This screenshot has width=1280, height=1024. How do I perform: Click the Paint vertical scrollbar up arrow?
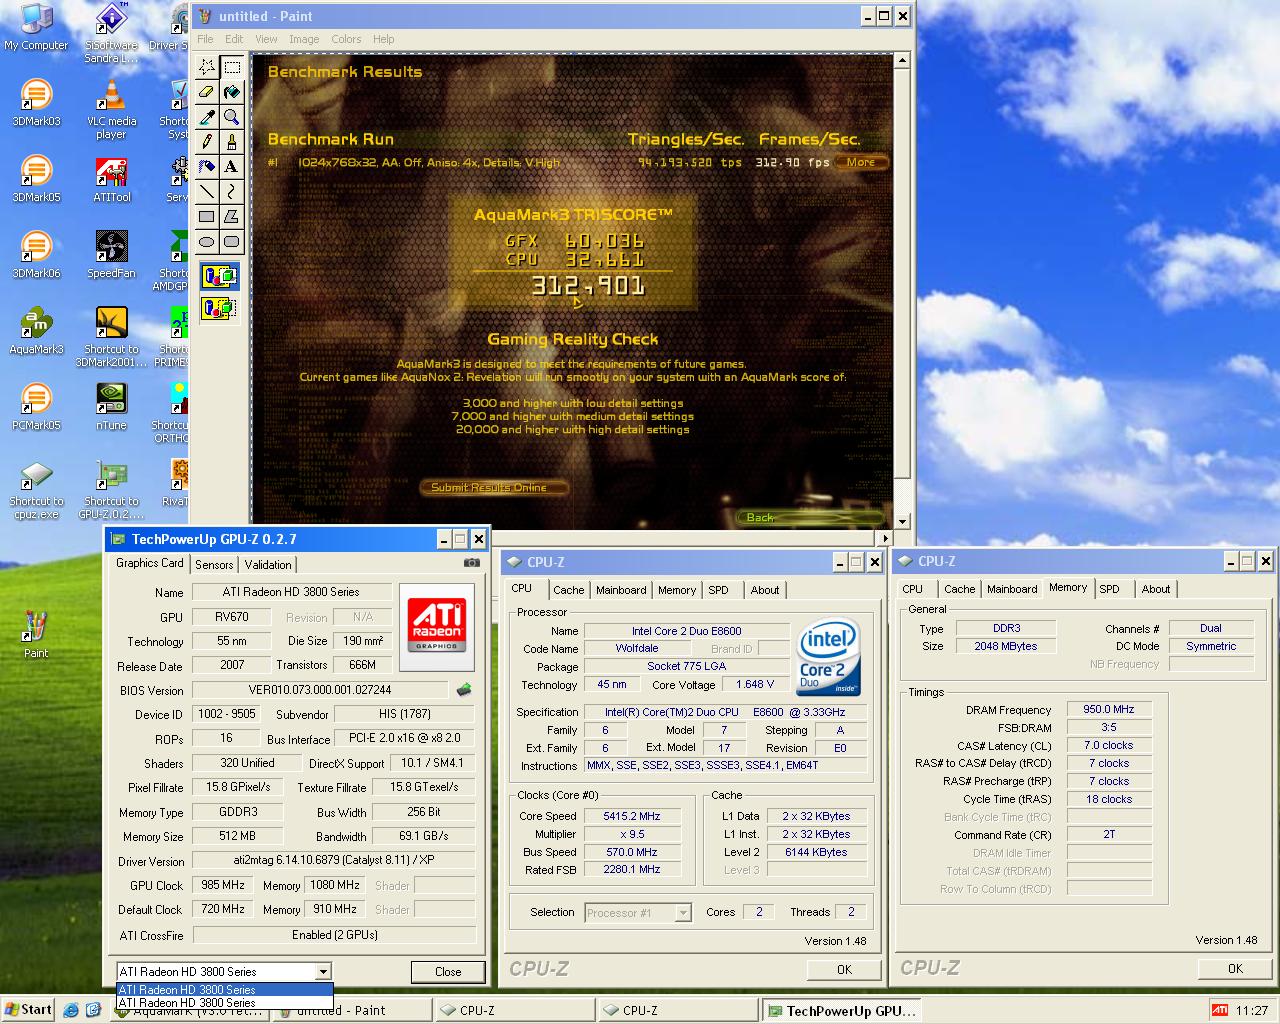point(902,61)
